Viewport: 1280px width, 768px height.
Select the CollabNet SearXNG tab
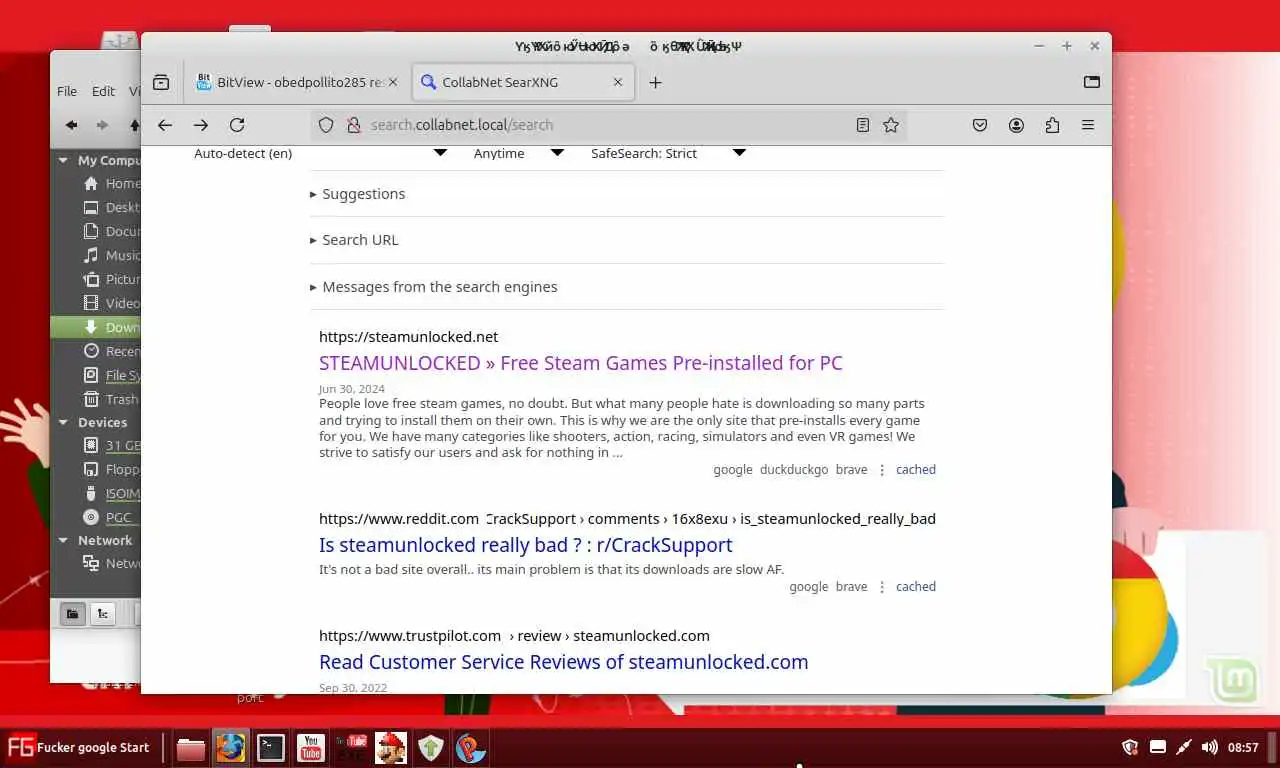523,83
